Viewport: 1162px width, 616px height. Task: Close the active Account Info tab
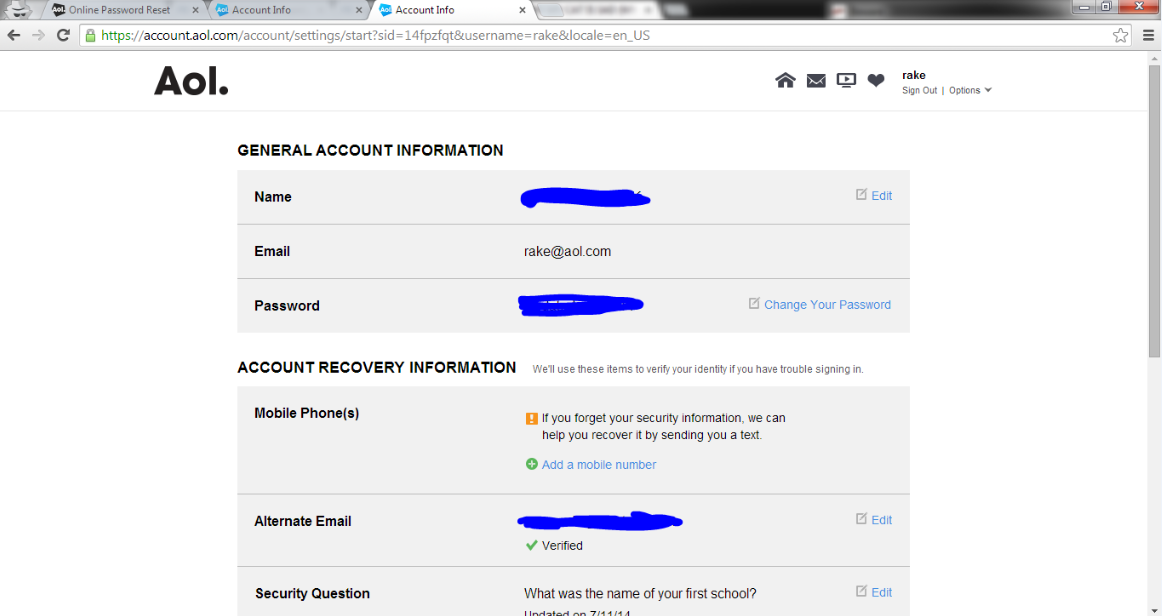522,10
